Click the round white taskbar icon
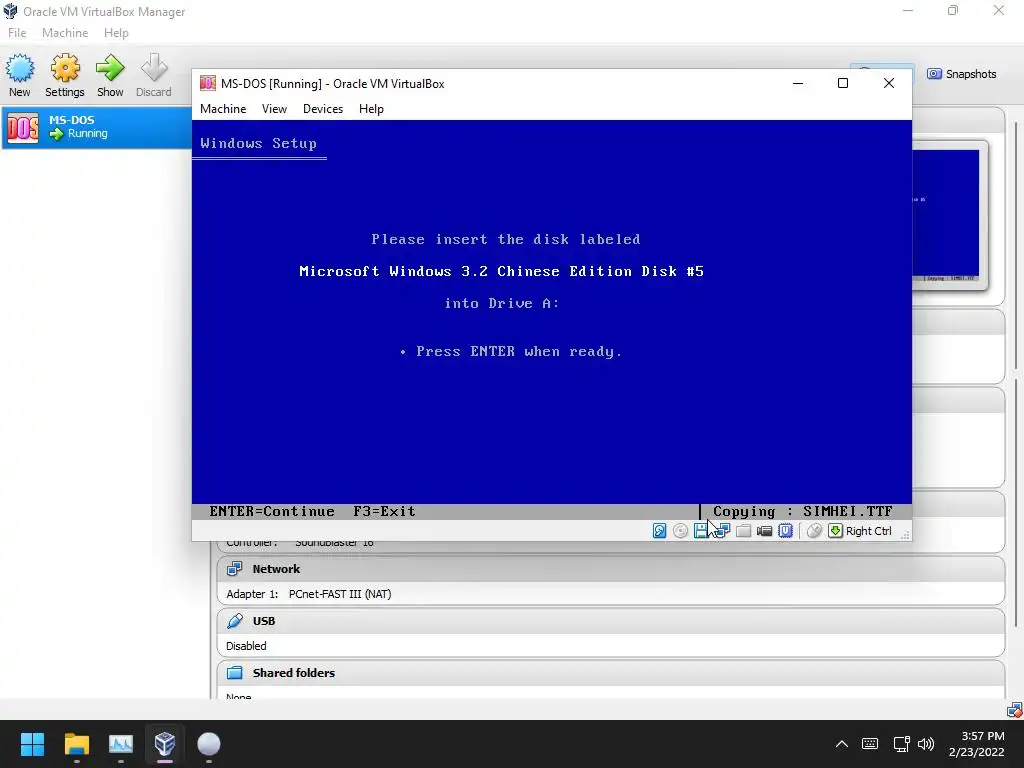Viewport: 1024px width, 768px height. coord(209,744)
